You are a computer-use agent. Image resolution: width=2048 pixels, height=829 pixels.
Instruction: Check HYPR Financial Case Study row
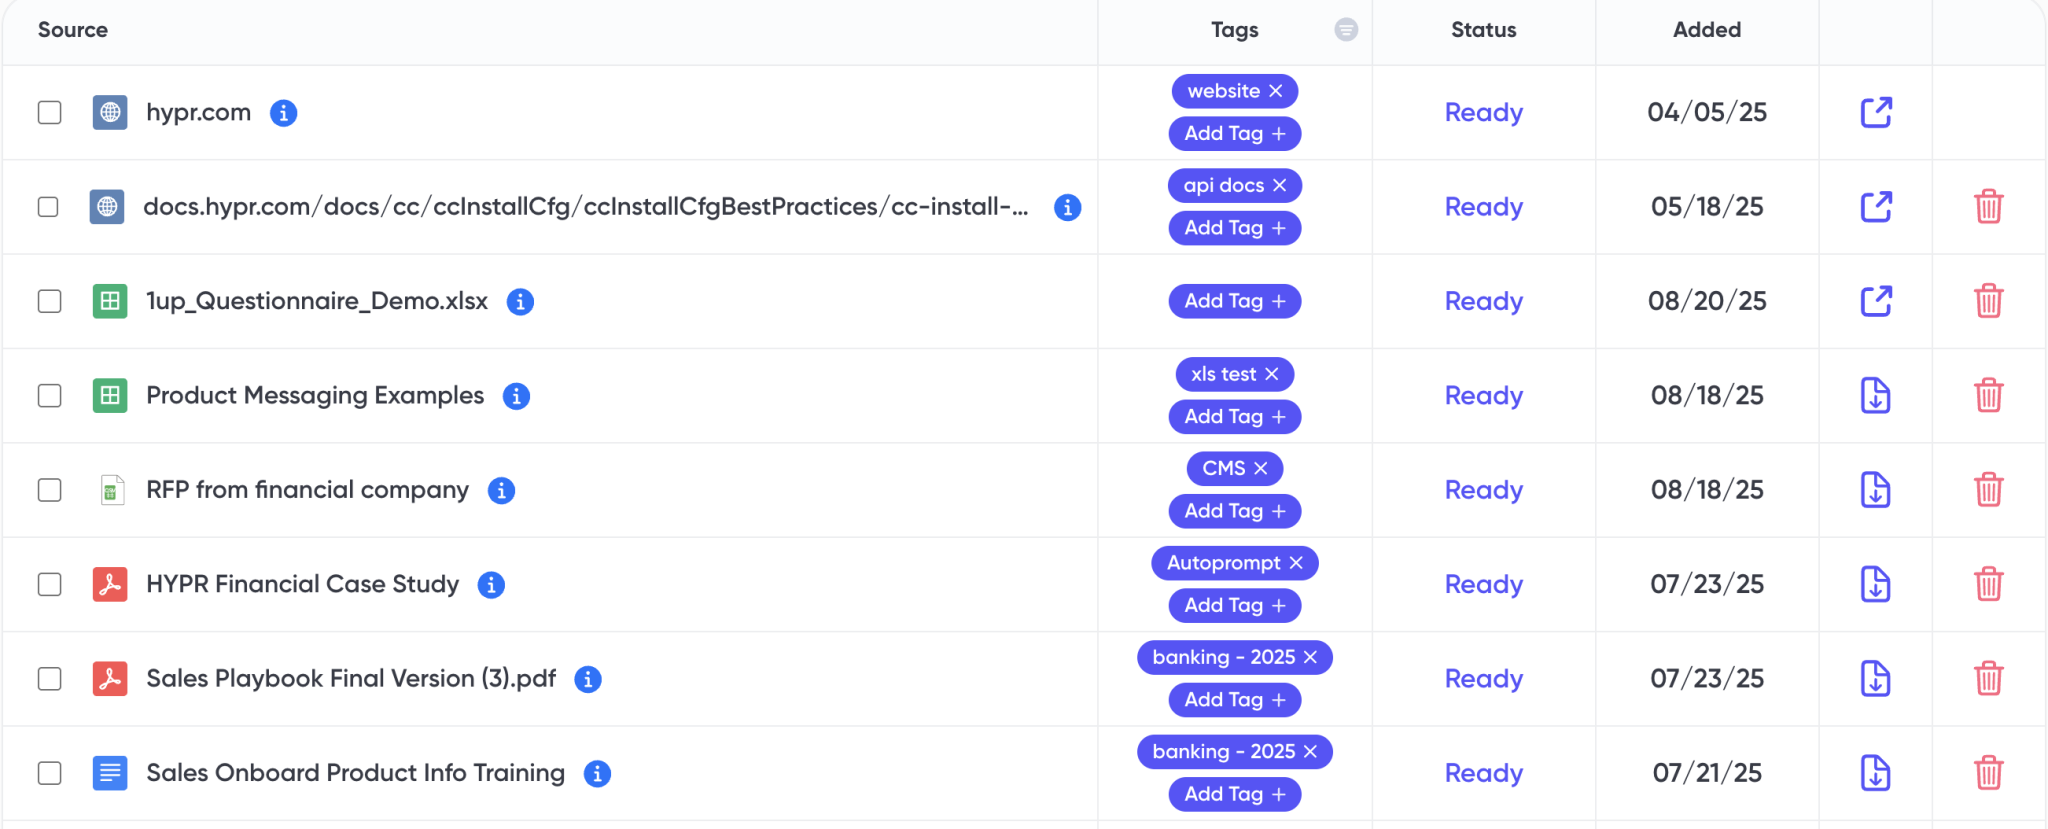[50, 584]
